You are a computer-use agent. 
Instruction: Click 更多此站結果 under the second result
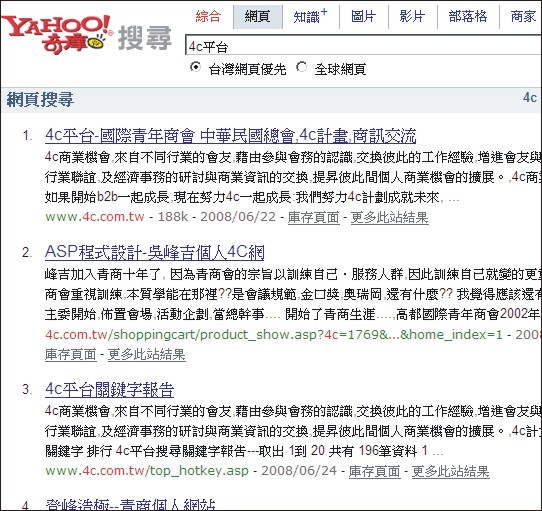tap(147, 354)
